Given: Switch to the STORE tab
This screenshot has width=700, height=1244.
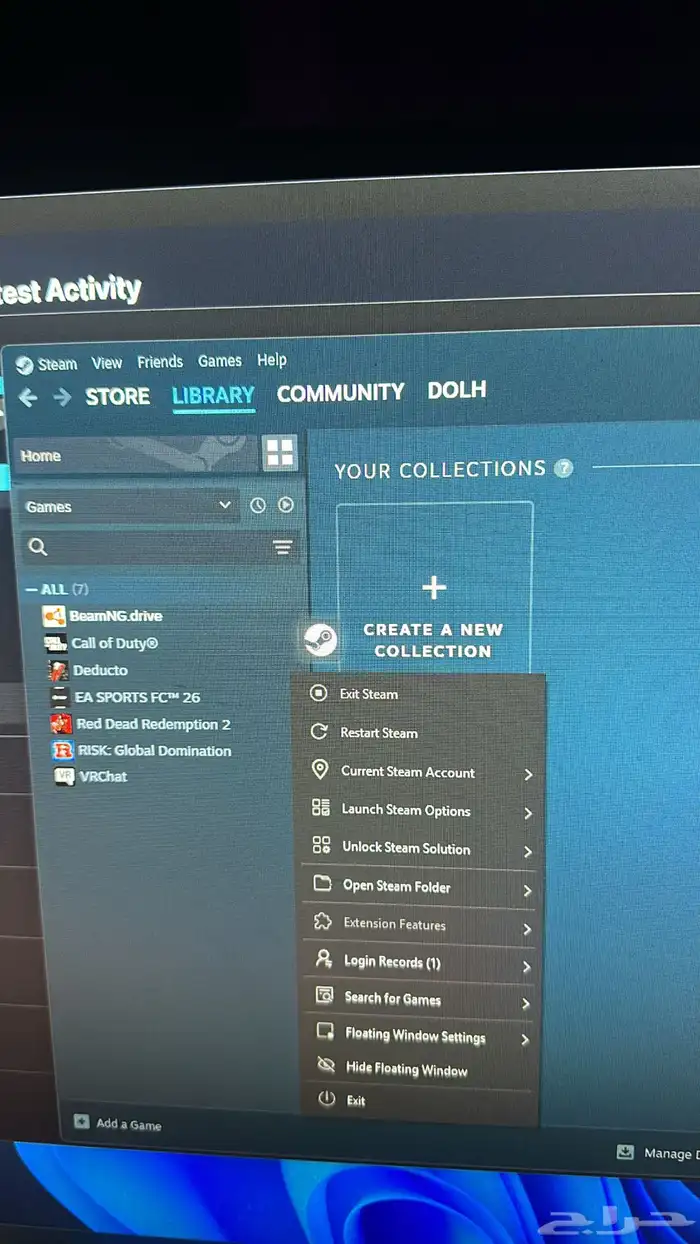Looking at the screenshot, I should tap(117, 397).
